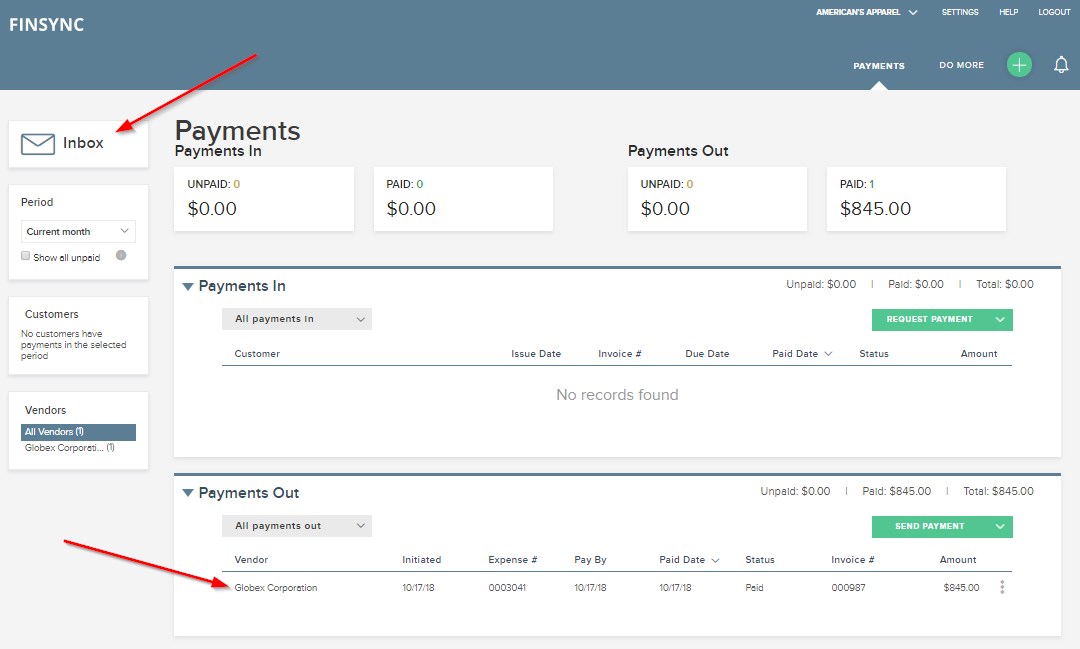
Task: Open Send Payment dropdown arrow
Action: 1000,526
